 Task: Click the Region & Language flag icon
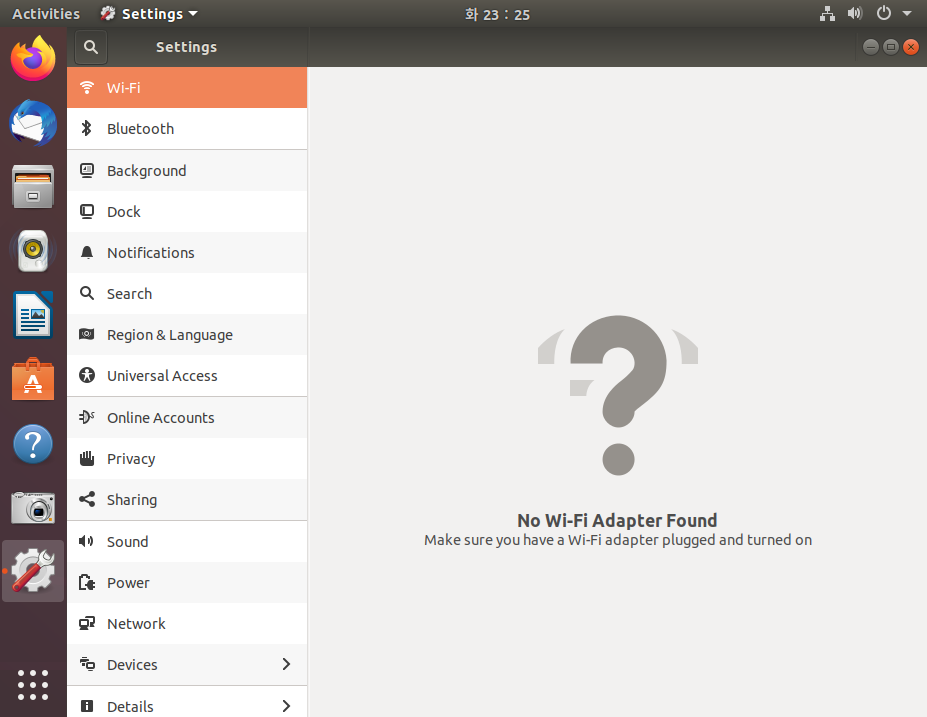pyautogui.click(x=87, y=335)
